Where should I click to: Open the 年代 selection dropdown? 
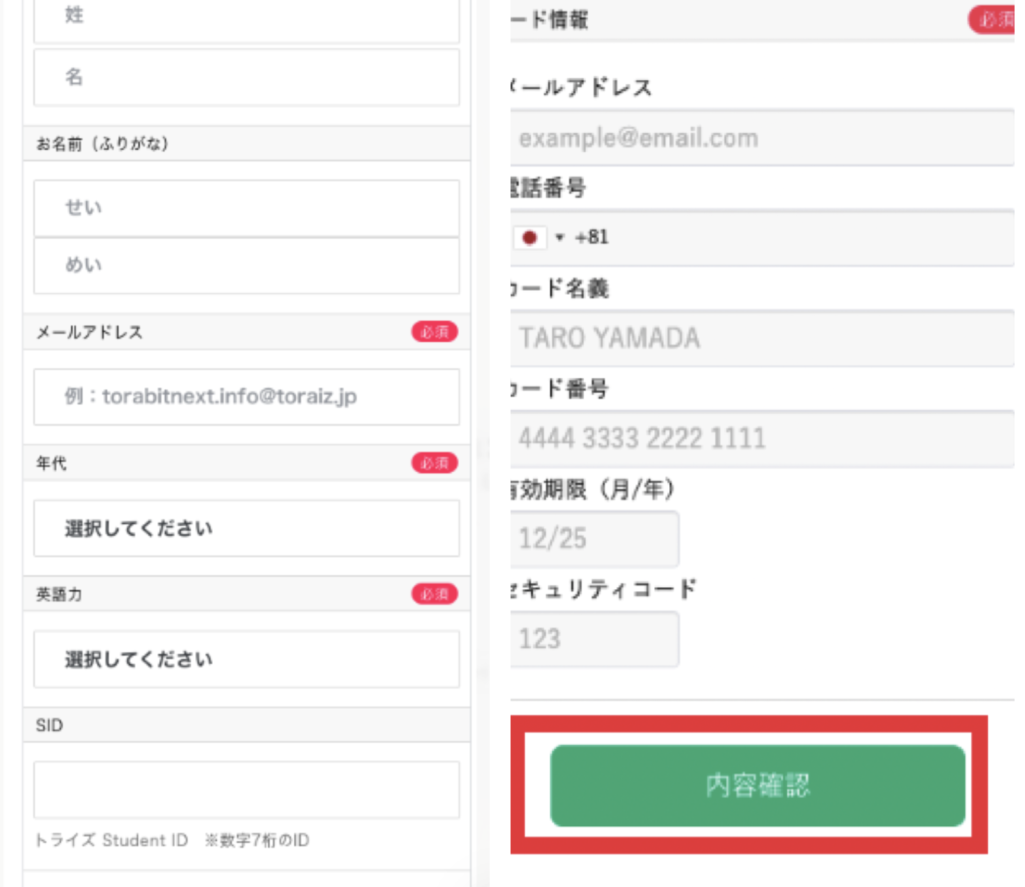[x=246, y=528]
